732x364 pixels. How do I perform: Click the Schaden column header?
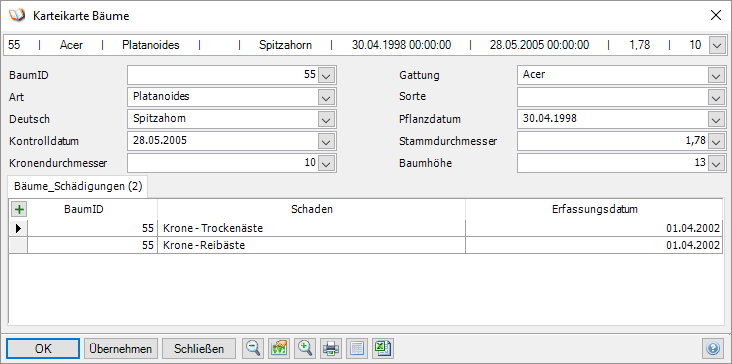click(311, 209)
